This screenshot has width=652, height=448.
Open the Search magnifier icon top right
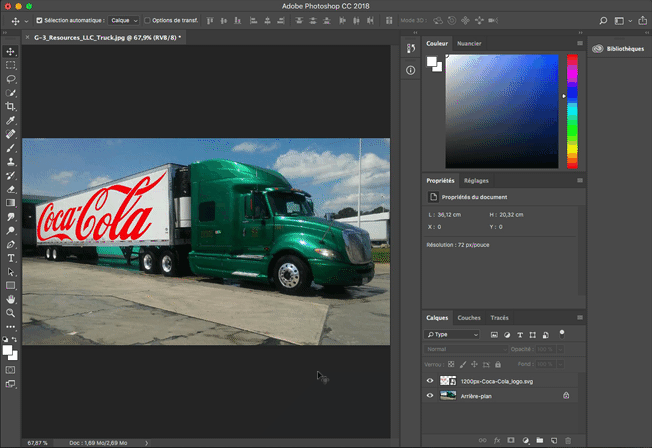coord(603,20)
